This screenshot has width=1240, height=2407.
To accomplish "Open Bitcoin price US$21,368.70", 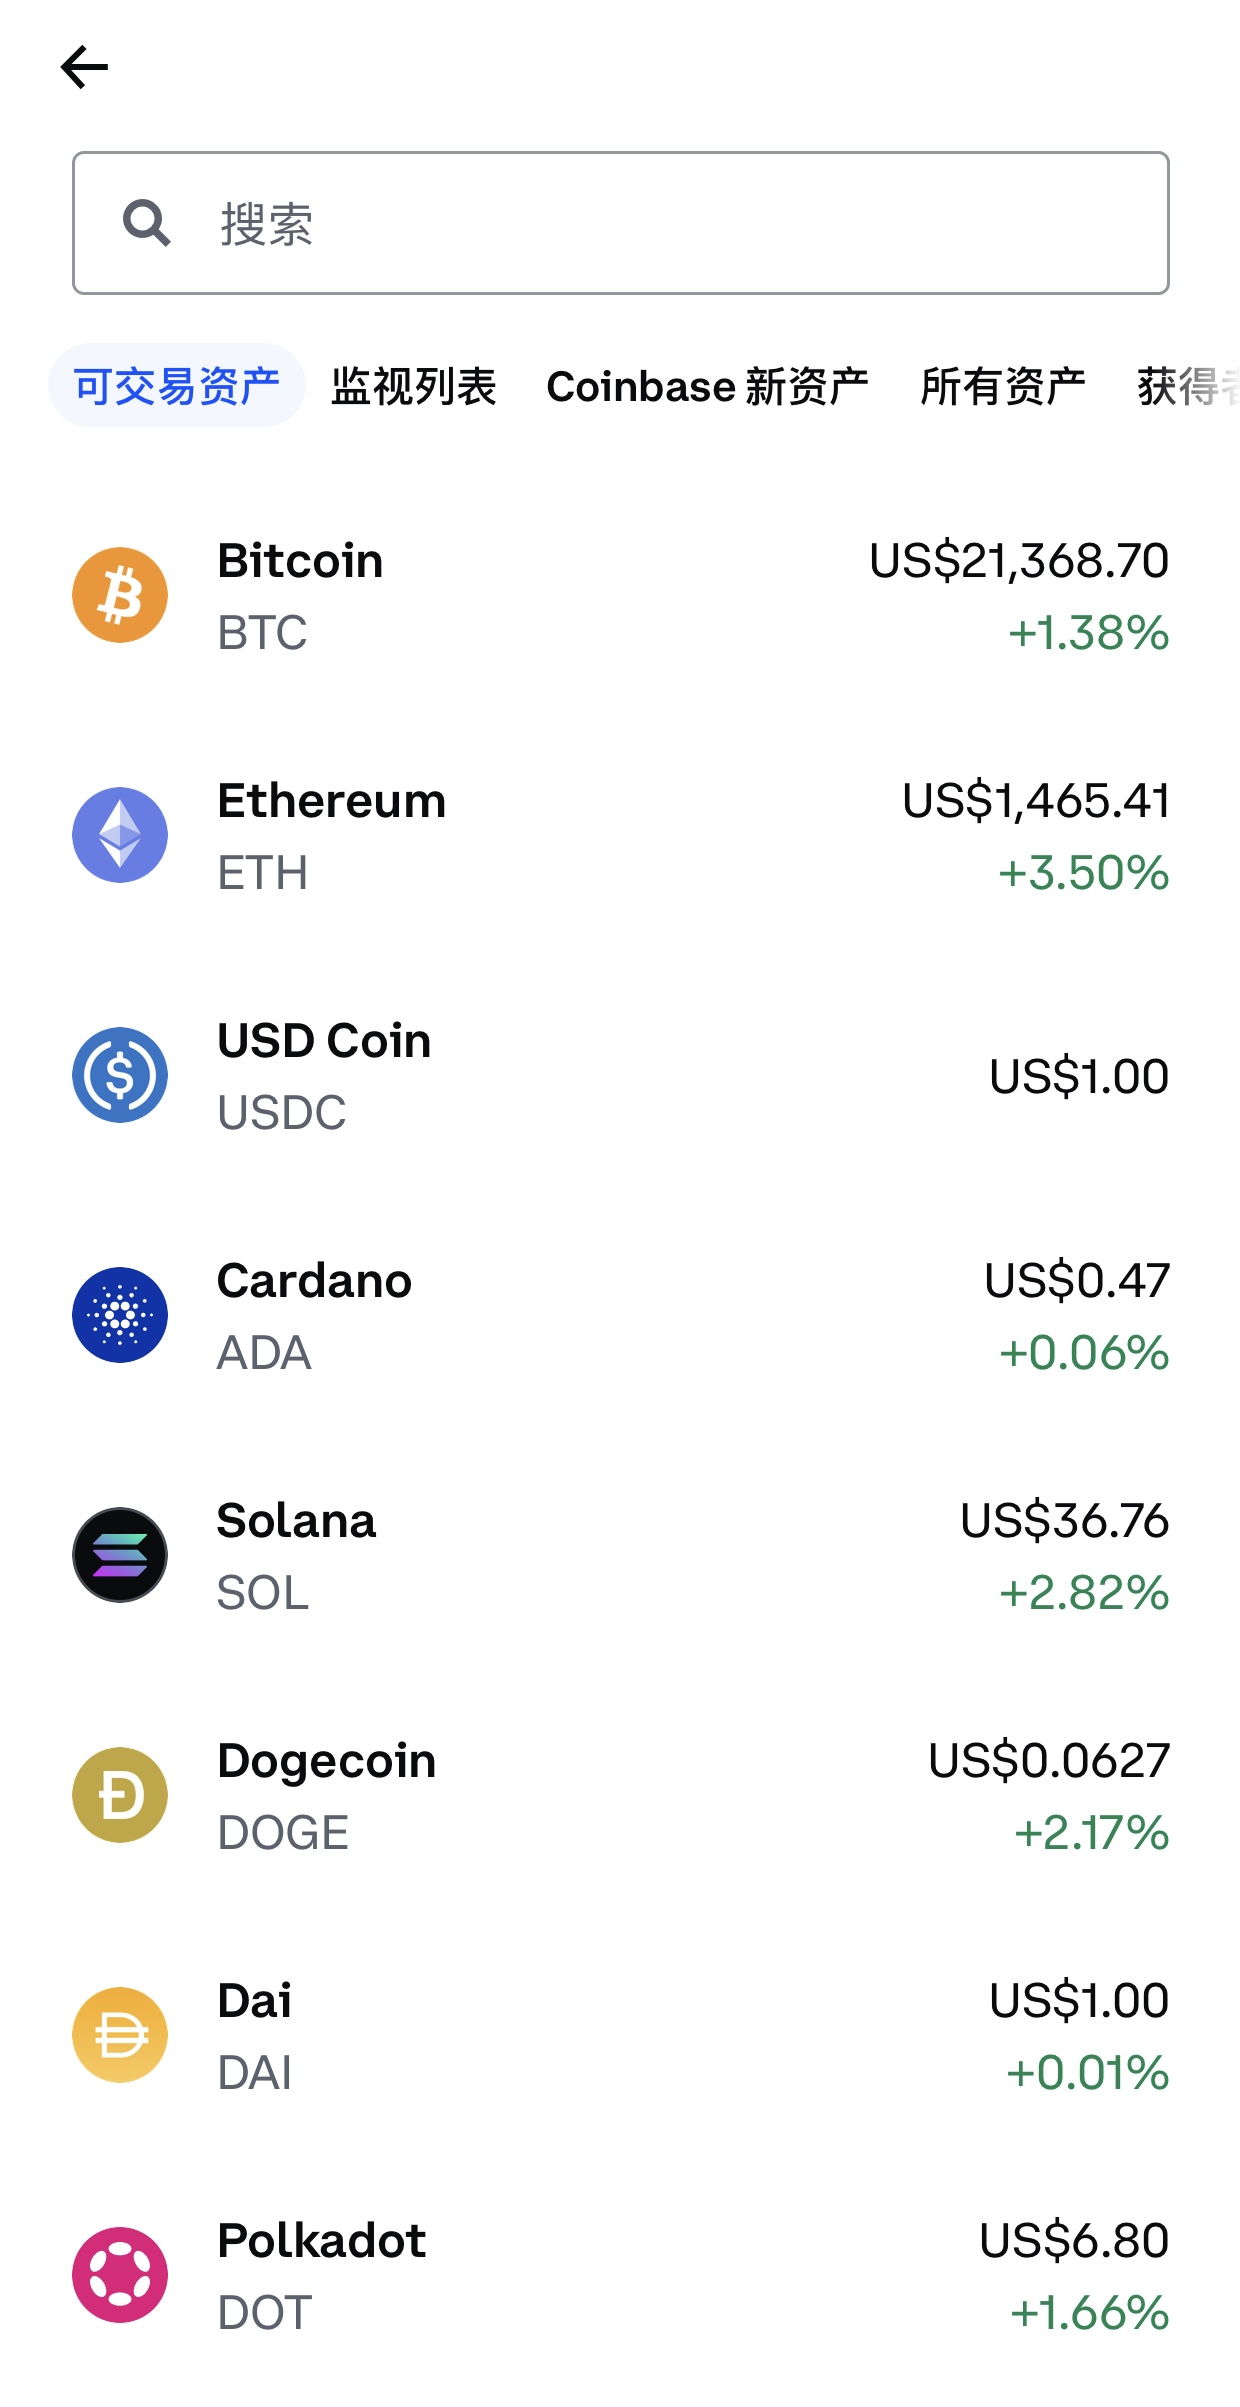I will [1018, 561].
